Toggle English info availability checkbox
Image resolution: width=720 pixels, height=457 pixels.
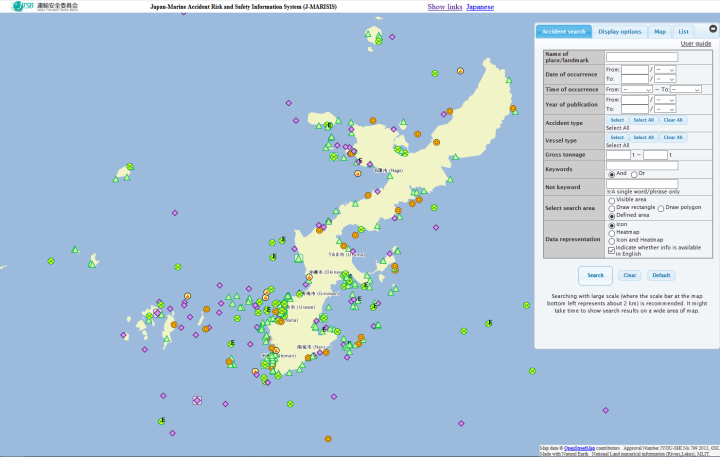[x=612, y=250]
